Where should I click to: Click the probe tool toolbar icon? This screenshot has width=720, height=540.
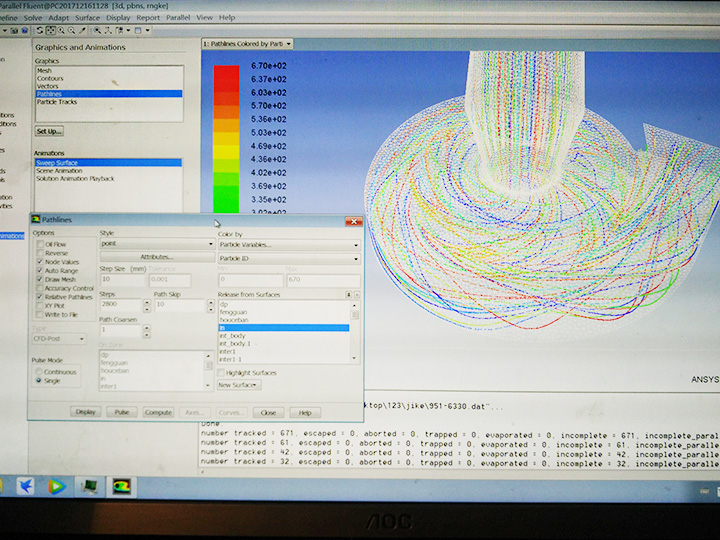82,30
